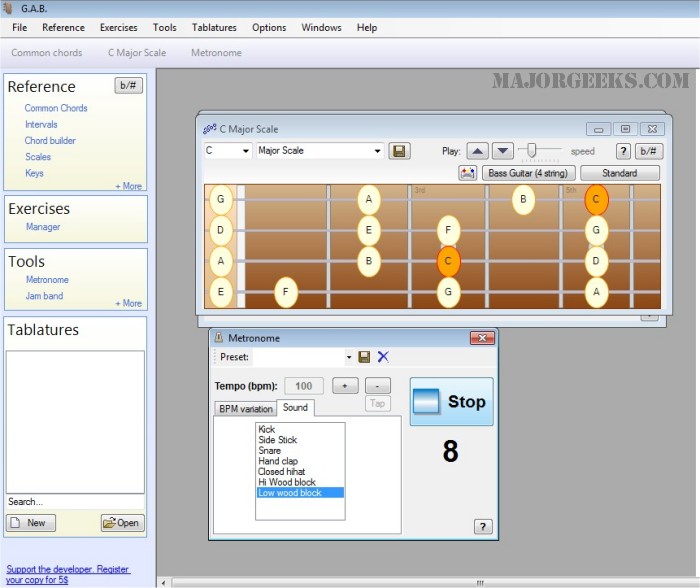
Task: Click the open E string note
Action: click(x=221, y=292)
